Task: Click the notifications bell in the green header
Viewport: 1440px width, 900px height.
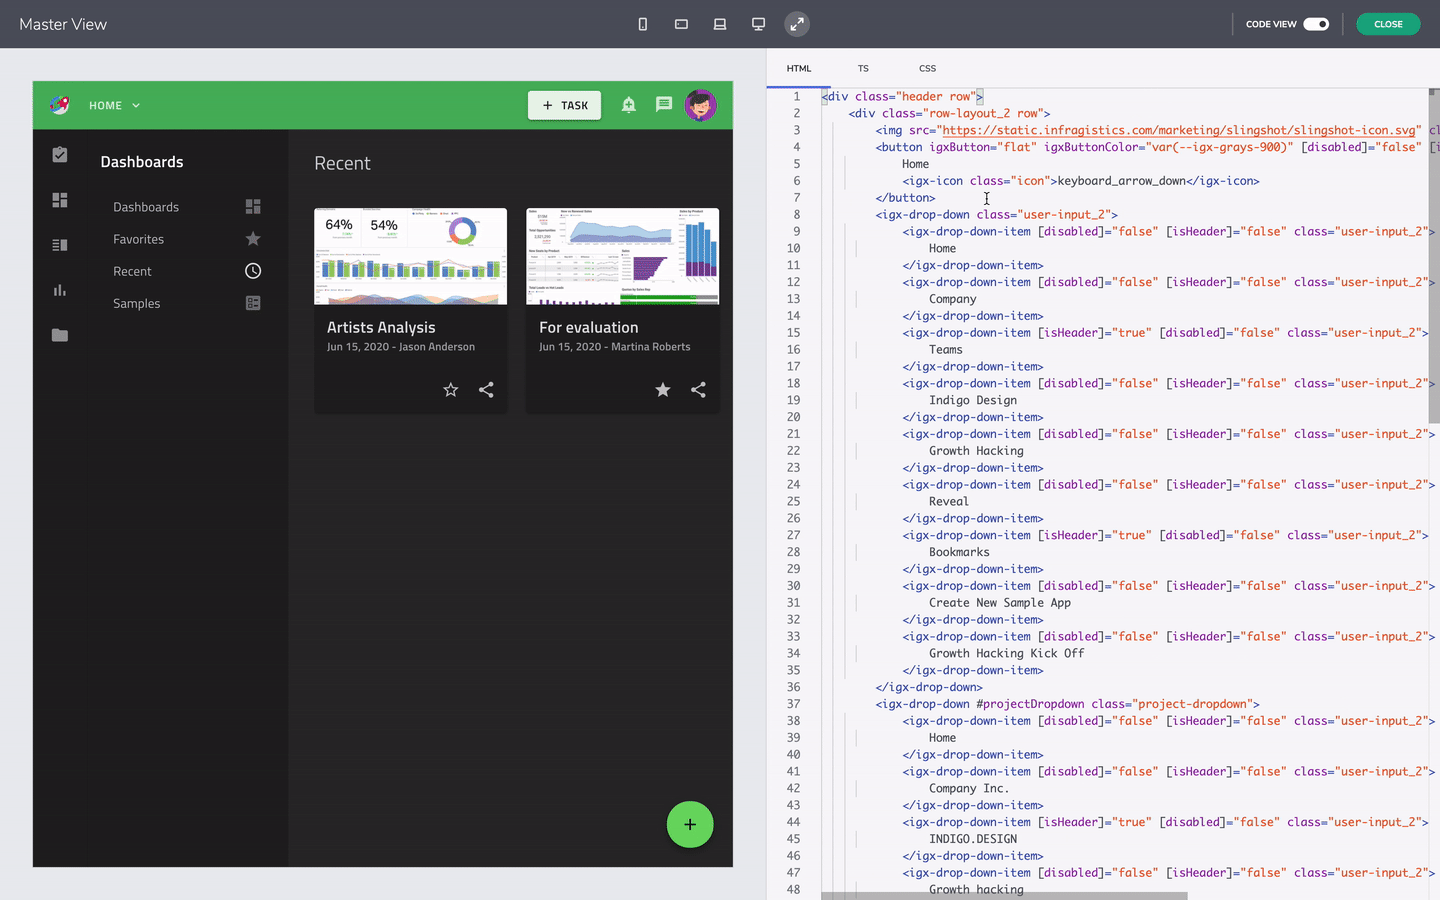Action: click(628, 104)
